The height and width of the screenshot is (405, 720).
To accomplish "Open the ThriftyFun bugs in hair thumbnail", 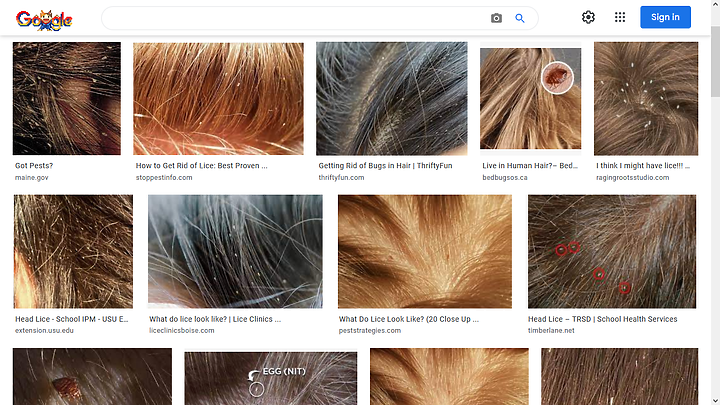I will click(x=392, y=98).
